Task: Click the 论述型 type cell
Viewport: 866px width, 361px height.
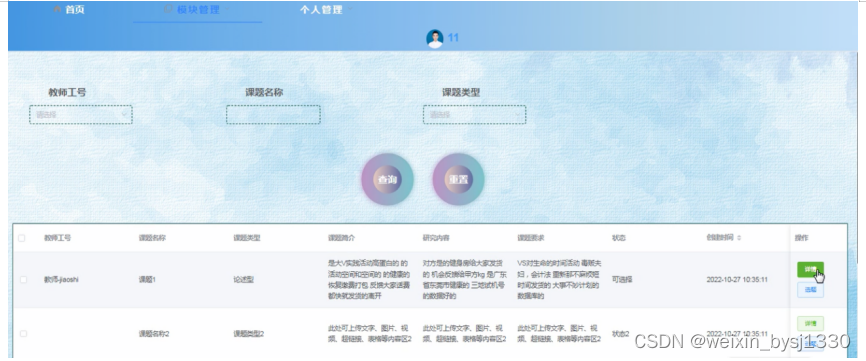Action: (244, 280)
